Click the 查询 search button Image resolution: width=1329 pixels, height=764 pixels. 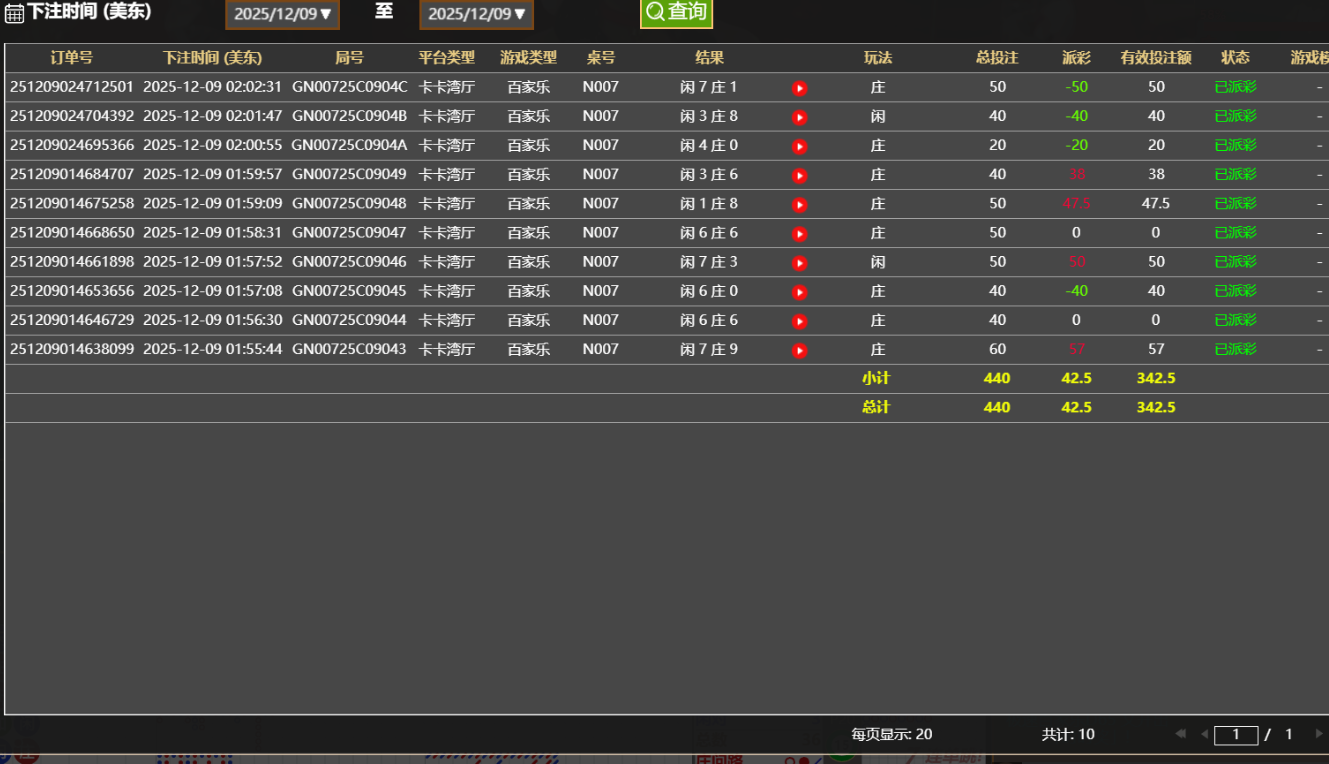[676, 13]
